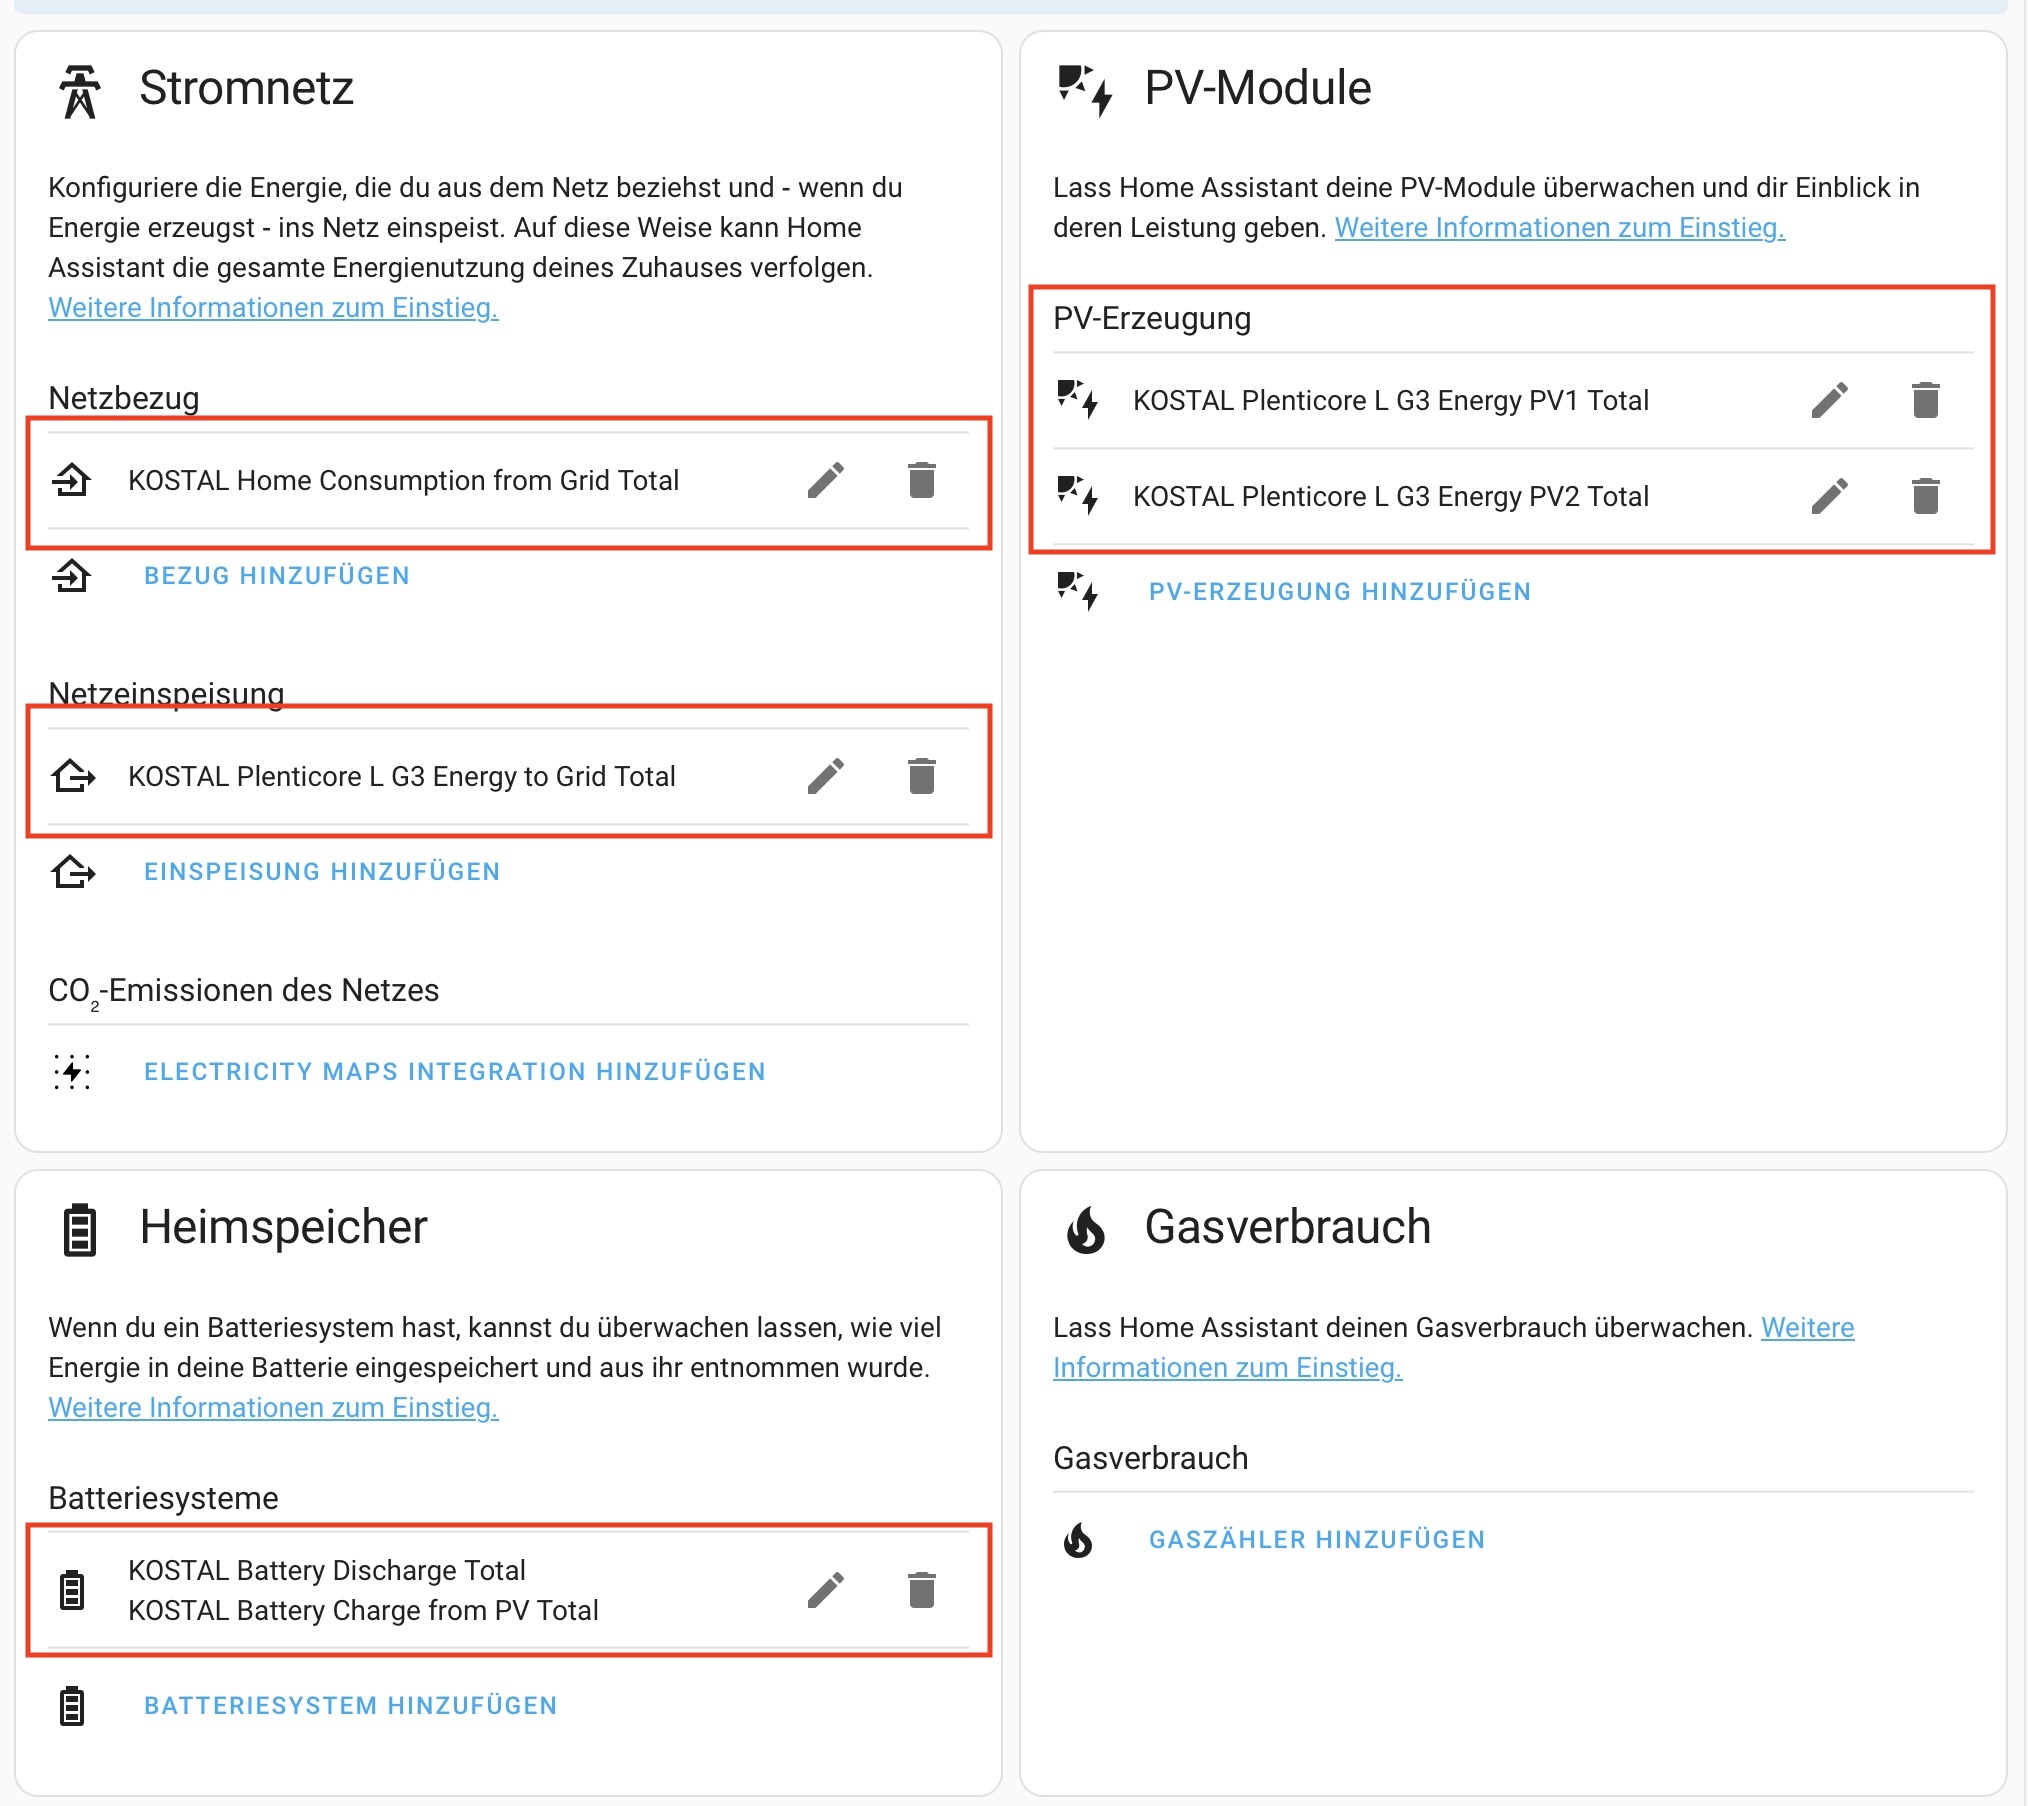2028x1806 pixels.
Task: Edit KOSTAL Home Consumption from Grid entry
Action: pyautogui.click(x=825, y=480)
